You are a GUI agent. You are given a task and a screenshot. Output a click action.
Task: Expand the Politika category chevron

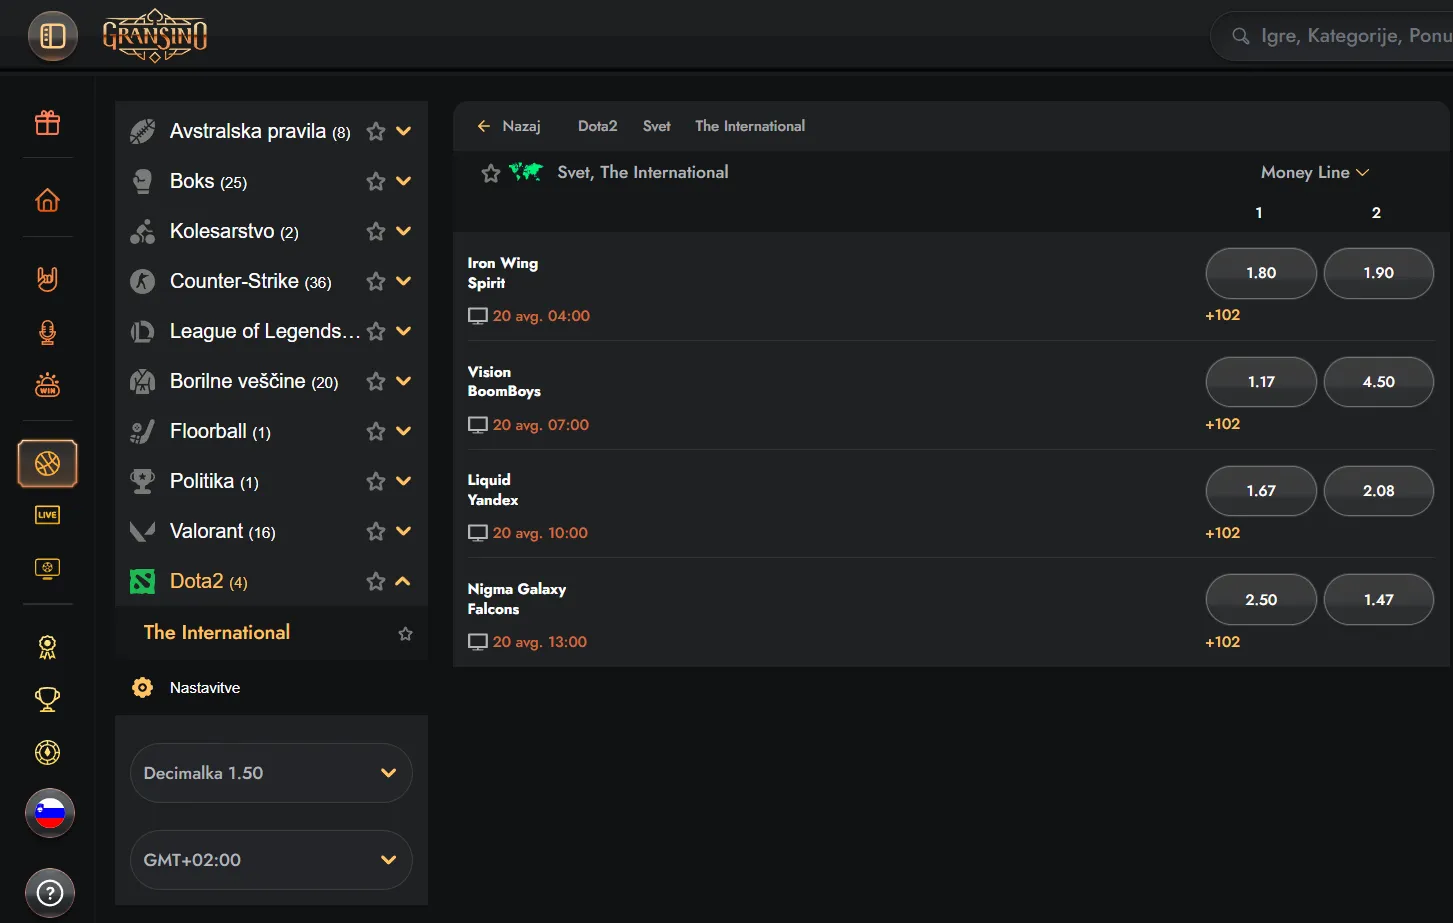404,481
